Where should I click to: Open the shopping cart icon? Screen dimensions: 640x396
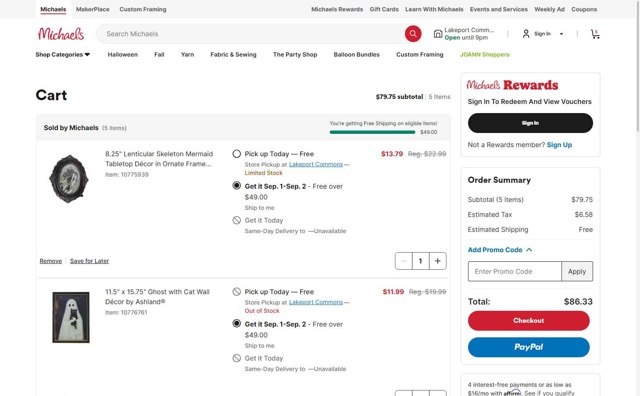(x=595, y=34)
